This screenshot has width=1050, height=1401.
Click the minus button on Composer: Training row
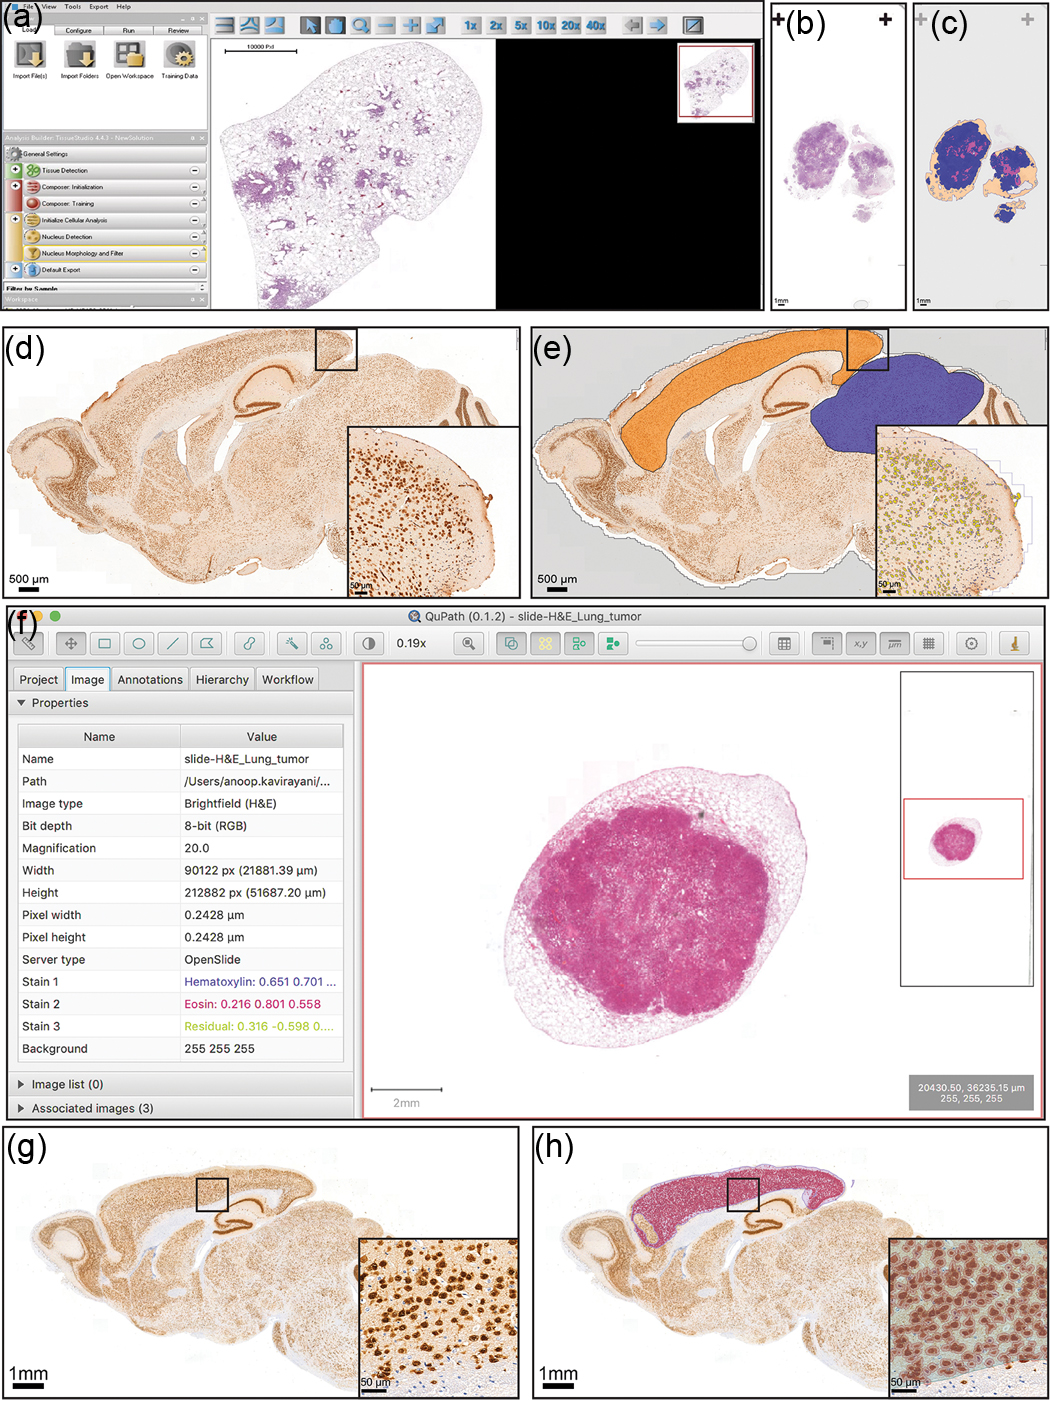coord(195,203)
